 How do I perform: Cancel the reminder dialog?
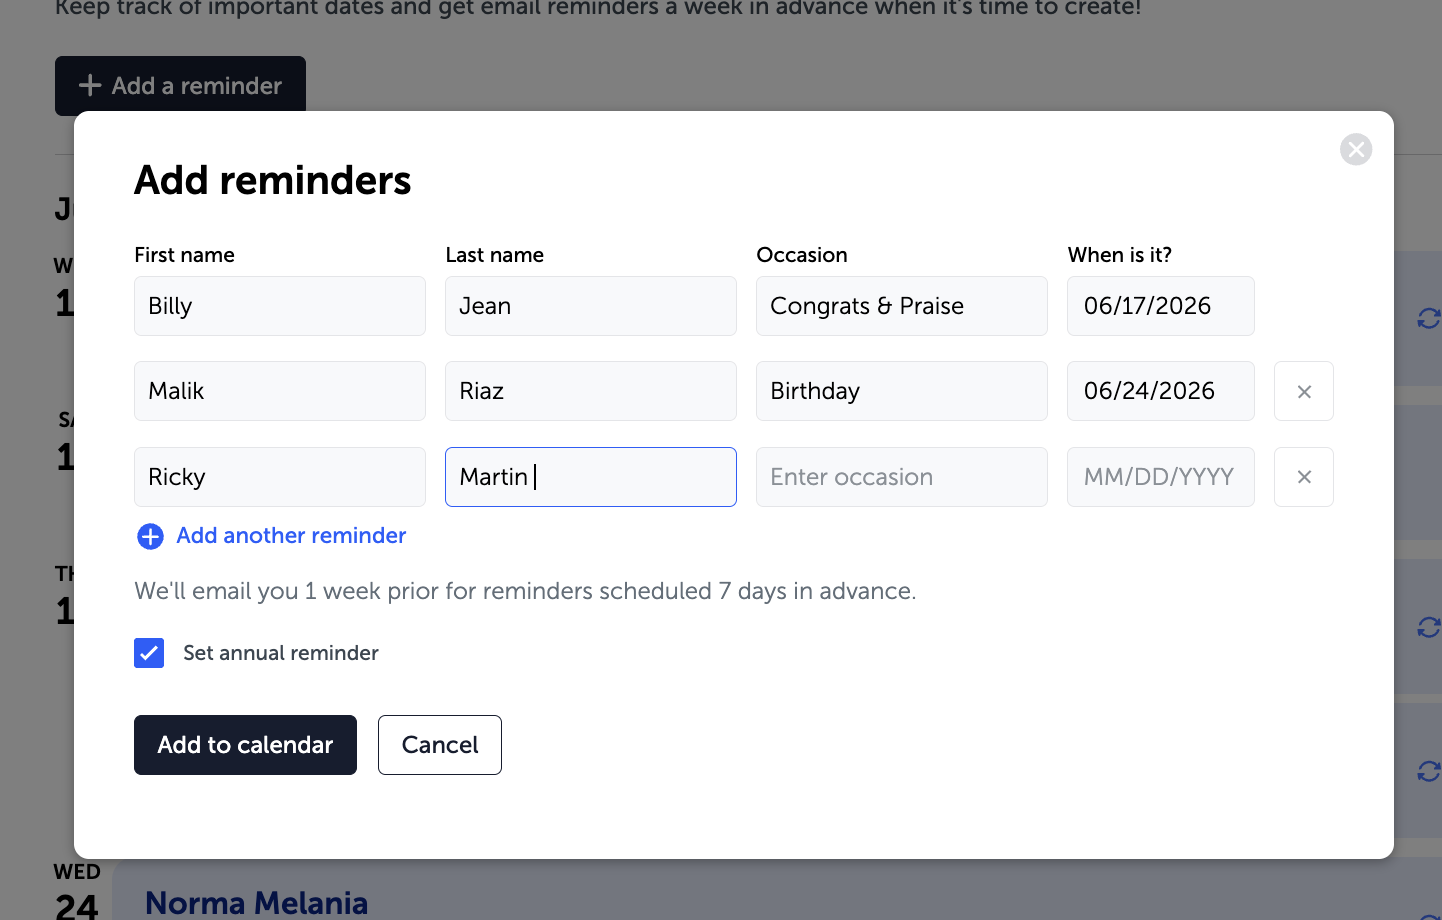point(440,745)
